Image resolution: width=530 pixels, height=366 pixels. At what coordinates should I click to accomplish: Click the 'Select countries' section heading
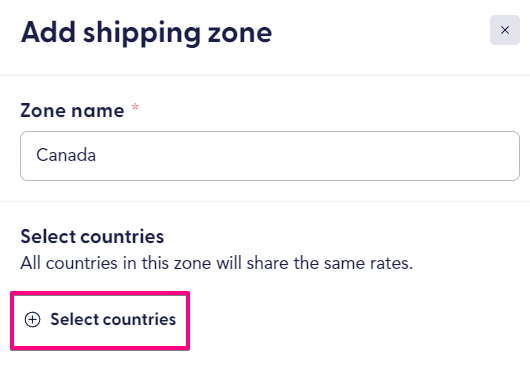(x=92, y=236)
